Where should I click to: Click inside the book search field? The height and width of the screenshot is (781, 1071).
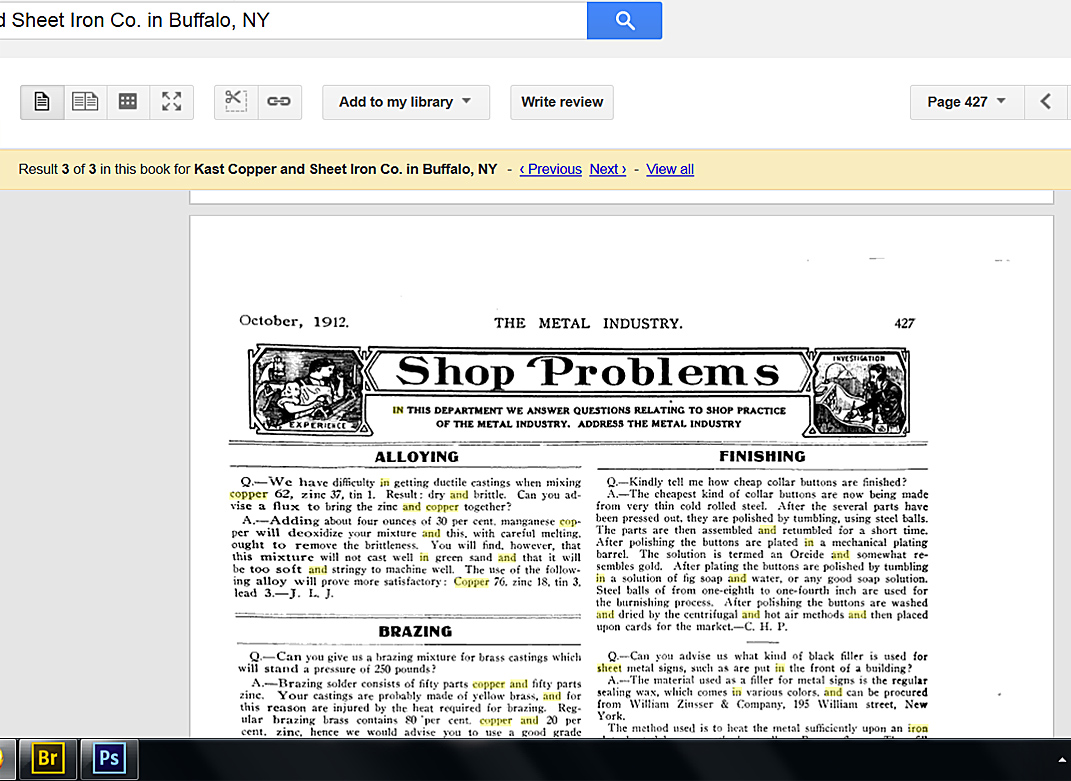pos(290,20)
